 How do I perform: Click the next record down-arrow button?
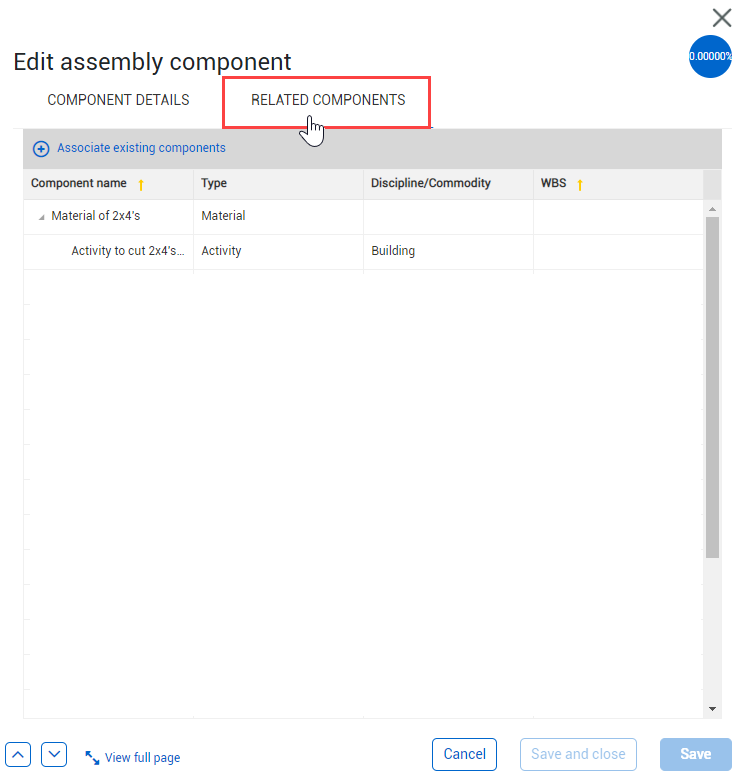click(x=54, y=754)
